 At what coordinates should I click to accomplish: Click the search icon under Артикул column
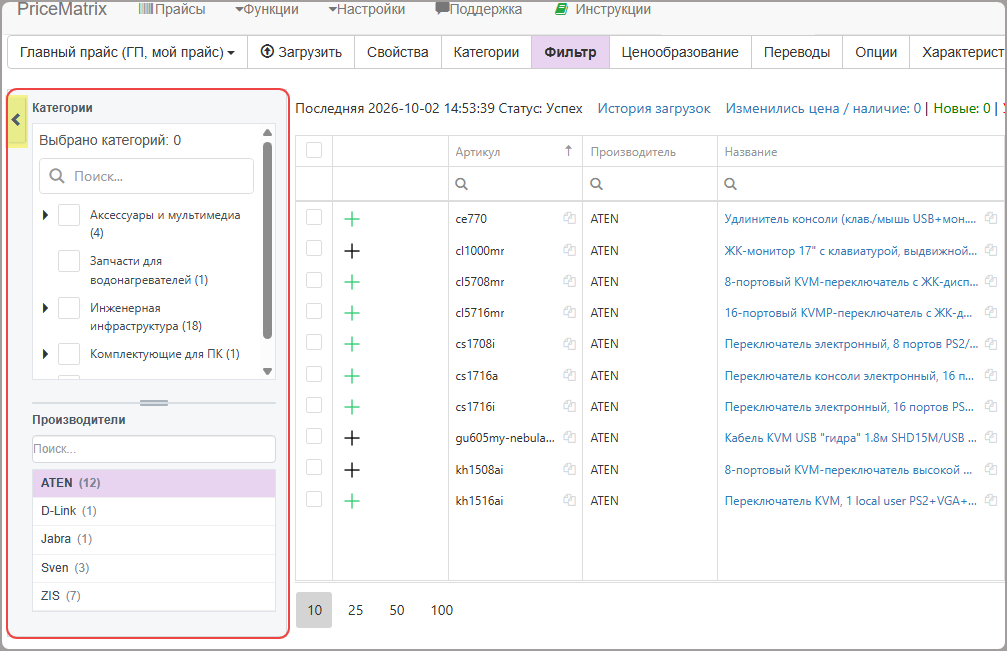point(461,184)
